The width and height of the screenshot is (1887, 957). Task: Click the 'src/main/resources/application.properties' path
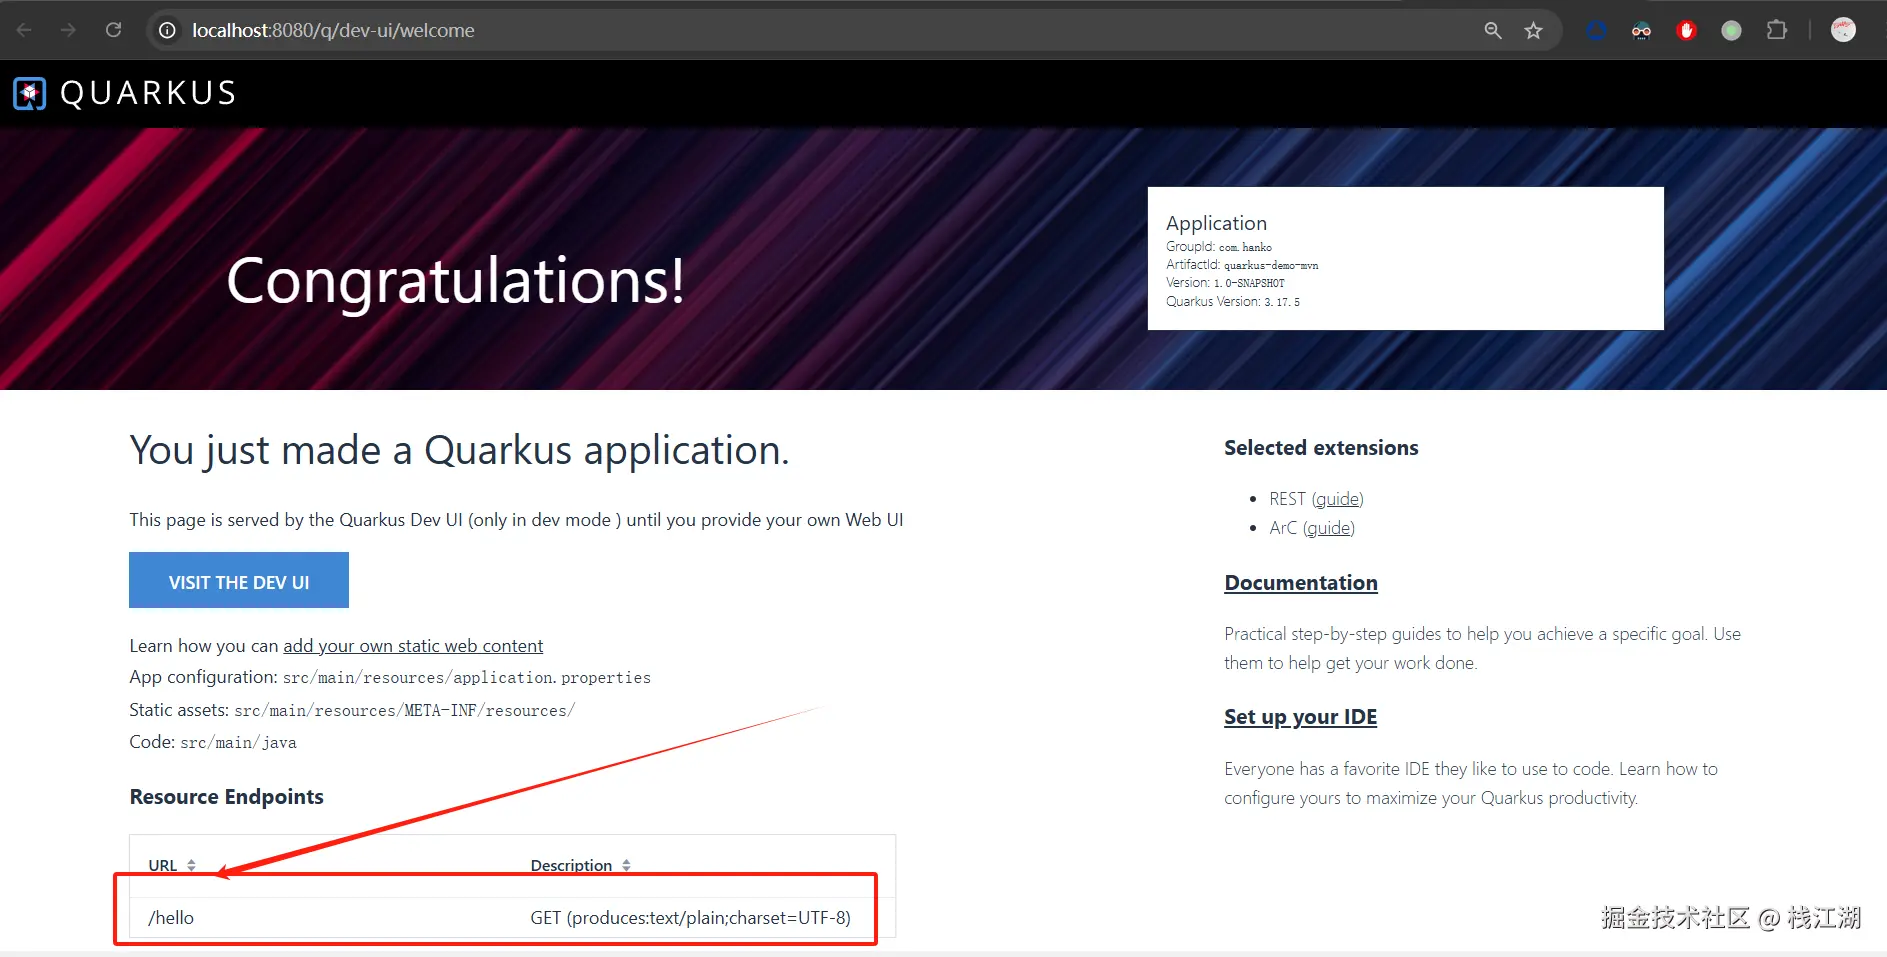click(x=467, y=678)
